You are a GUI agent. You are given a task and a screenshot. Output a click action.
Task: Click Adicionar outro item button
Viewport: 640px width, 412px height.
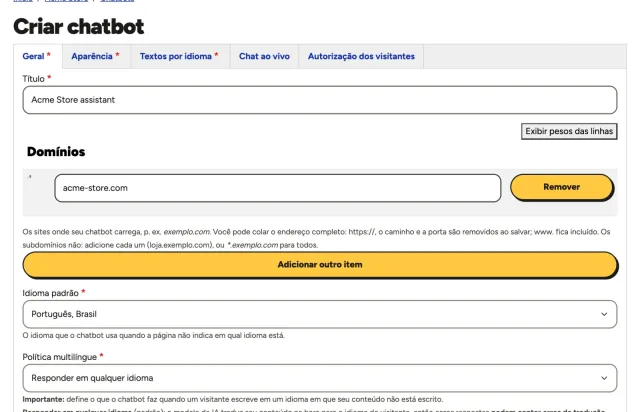[320, 265]
